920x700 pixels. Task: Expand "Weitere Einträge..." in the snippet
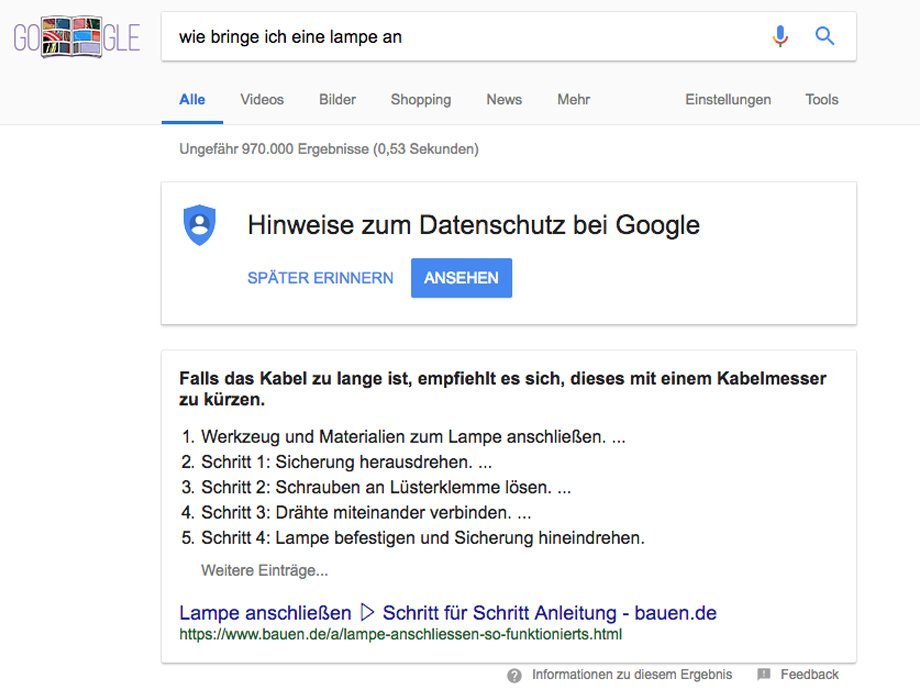pos(264,569)
